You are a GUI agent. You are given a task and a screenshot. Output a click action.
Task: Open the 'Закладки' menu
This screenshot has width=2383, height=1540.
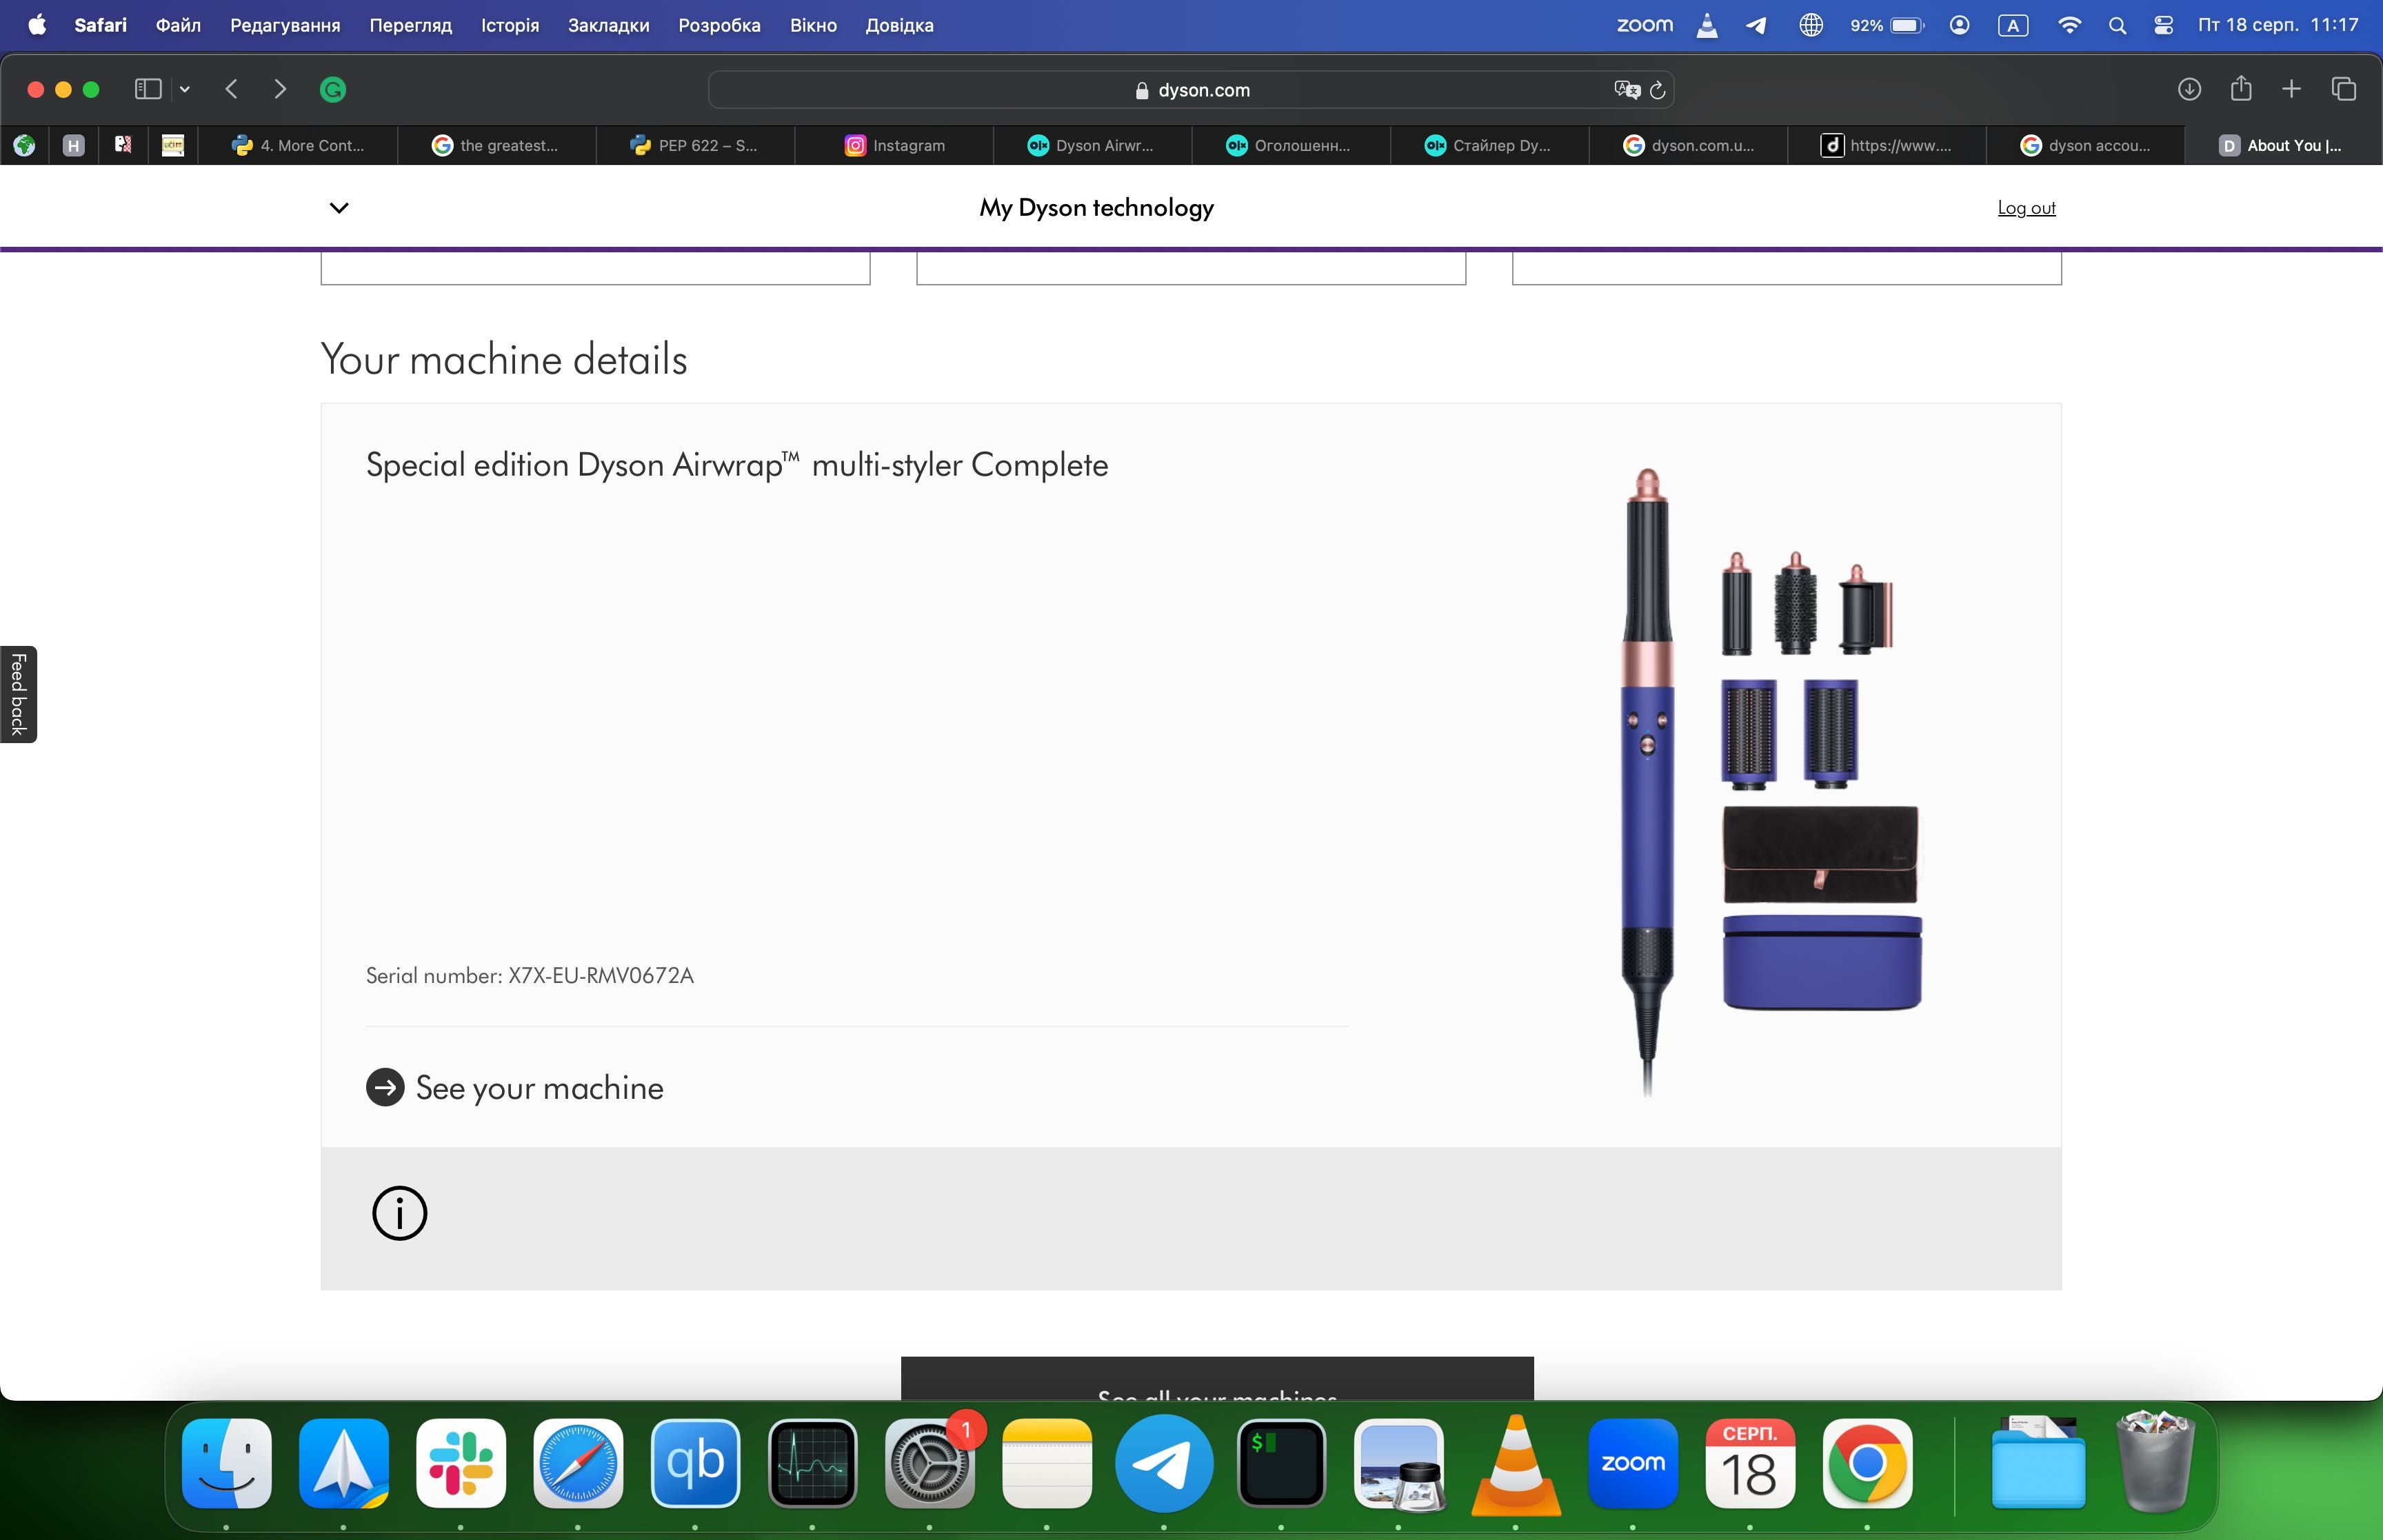pyautogui.click(x=608, y=25)
